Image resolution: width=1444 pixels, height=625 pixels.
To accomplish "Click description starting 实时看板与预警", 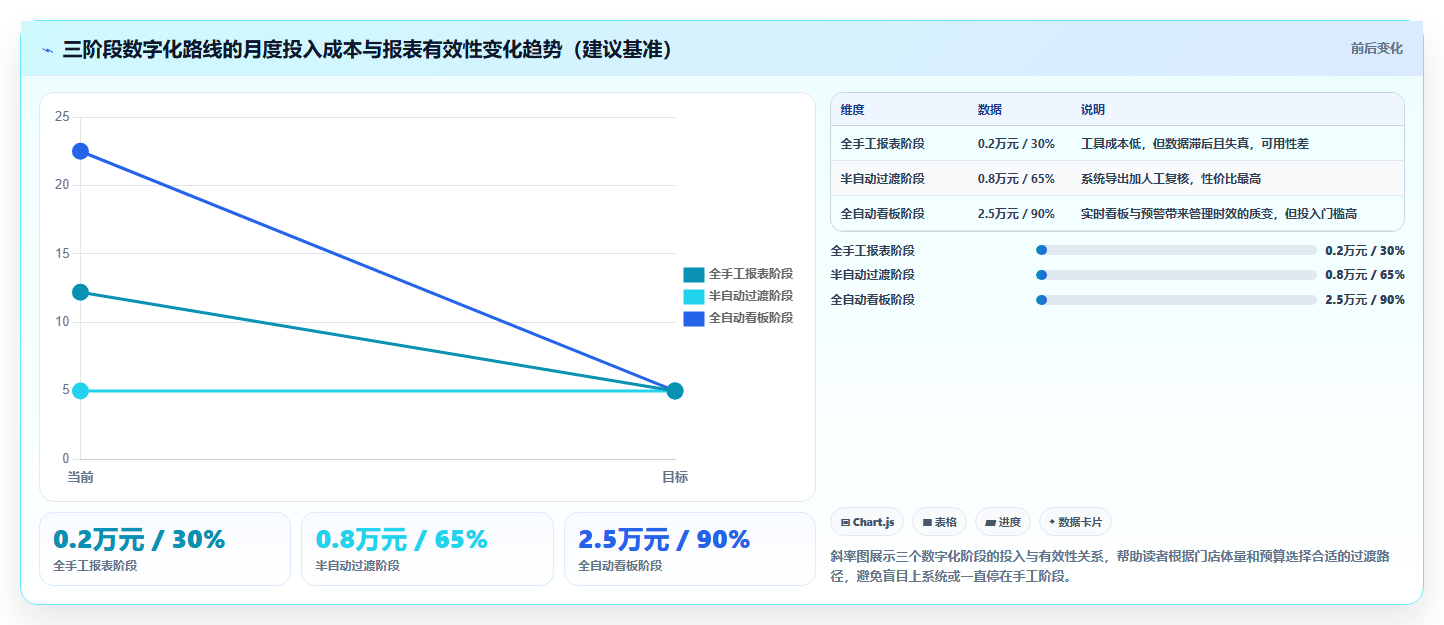I will coord(1219,214).
